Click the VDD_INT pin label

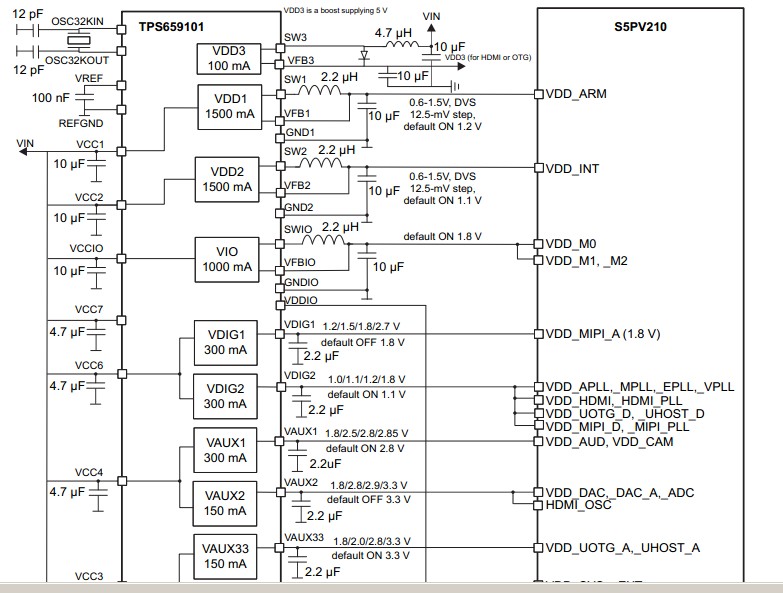coord(572,169)
